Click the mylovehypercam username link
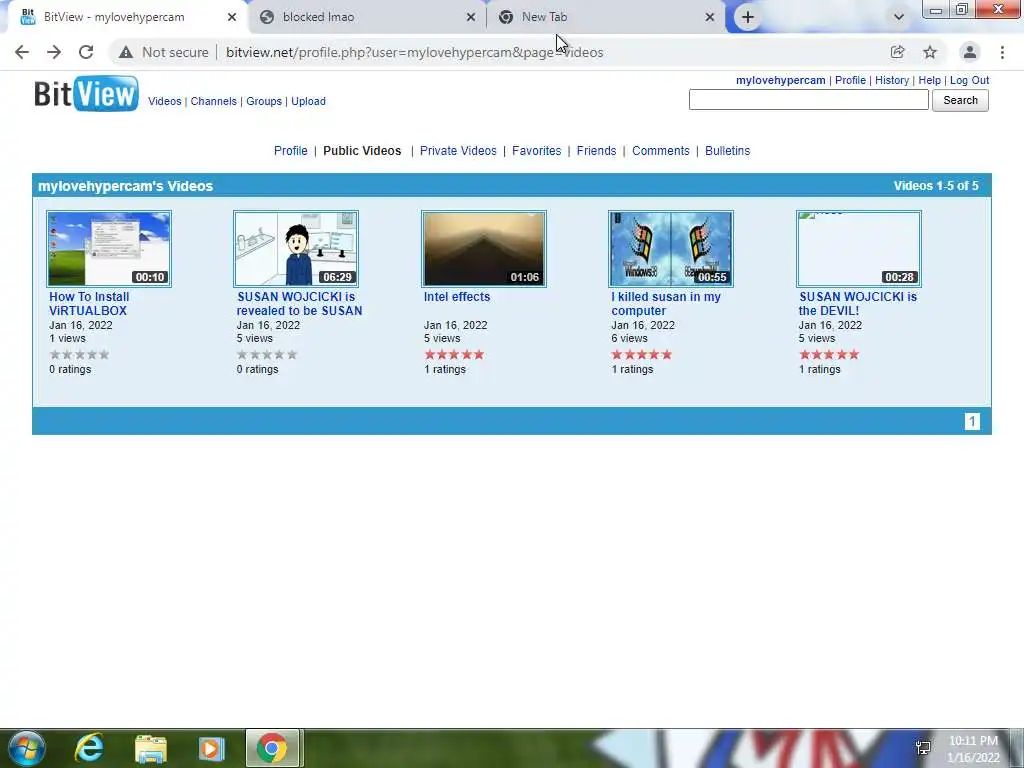The height and width of the screenshot is (768, 1024). tap(780, 80)
